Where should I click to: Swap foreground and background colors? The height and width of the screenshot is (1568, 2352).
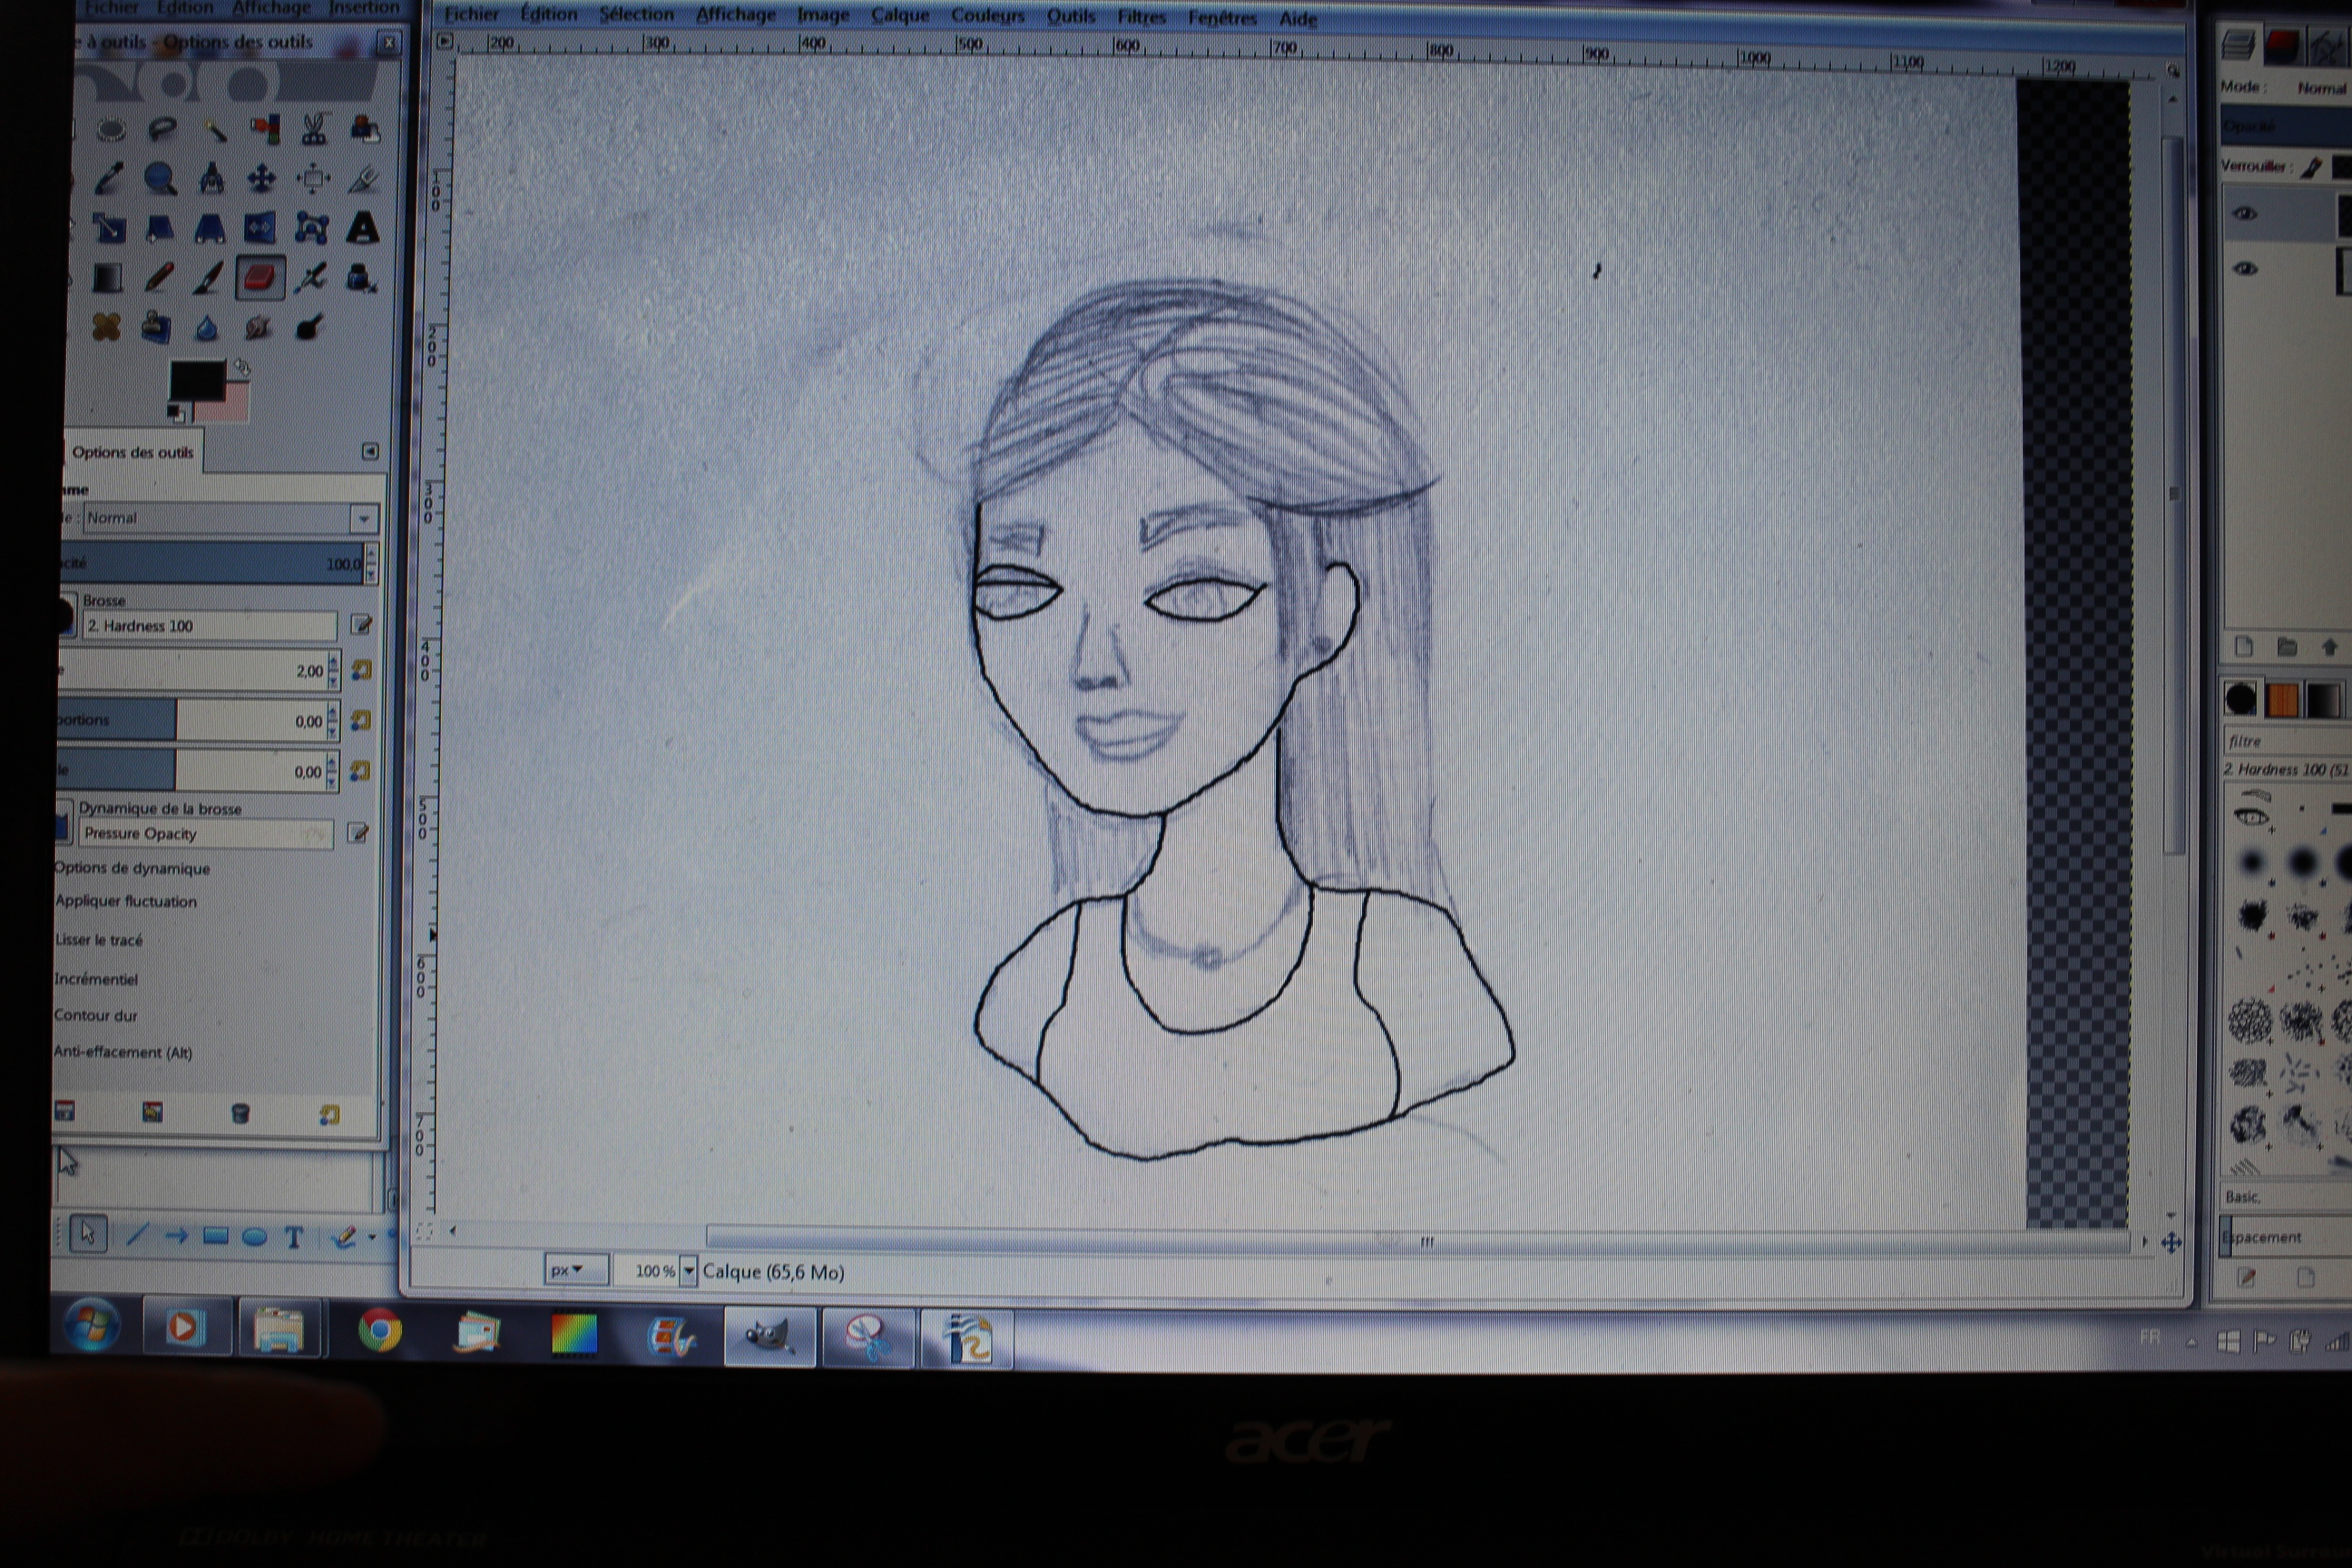tap(241, 368)
